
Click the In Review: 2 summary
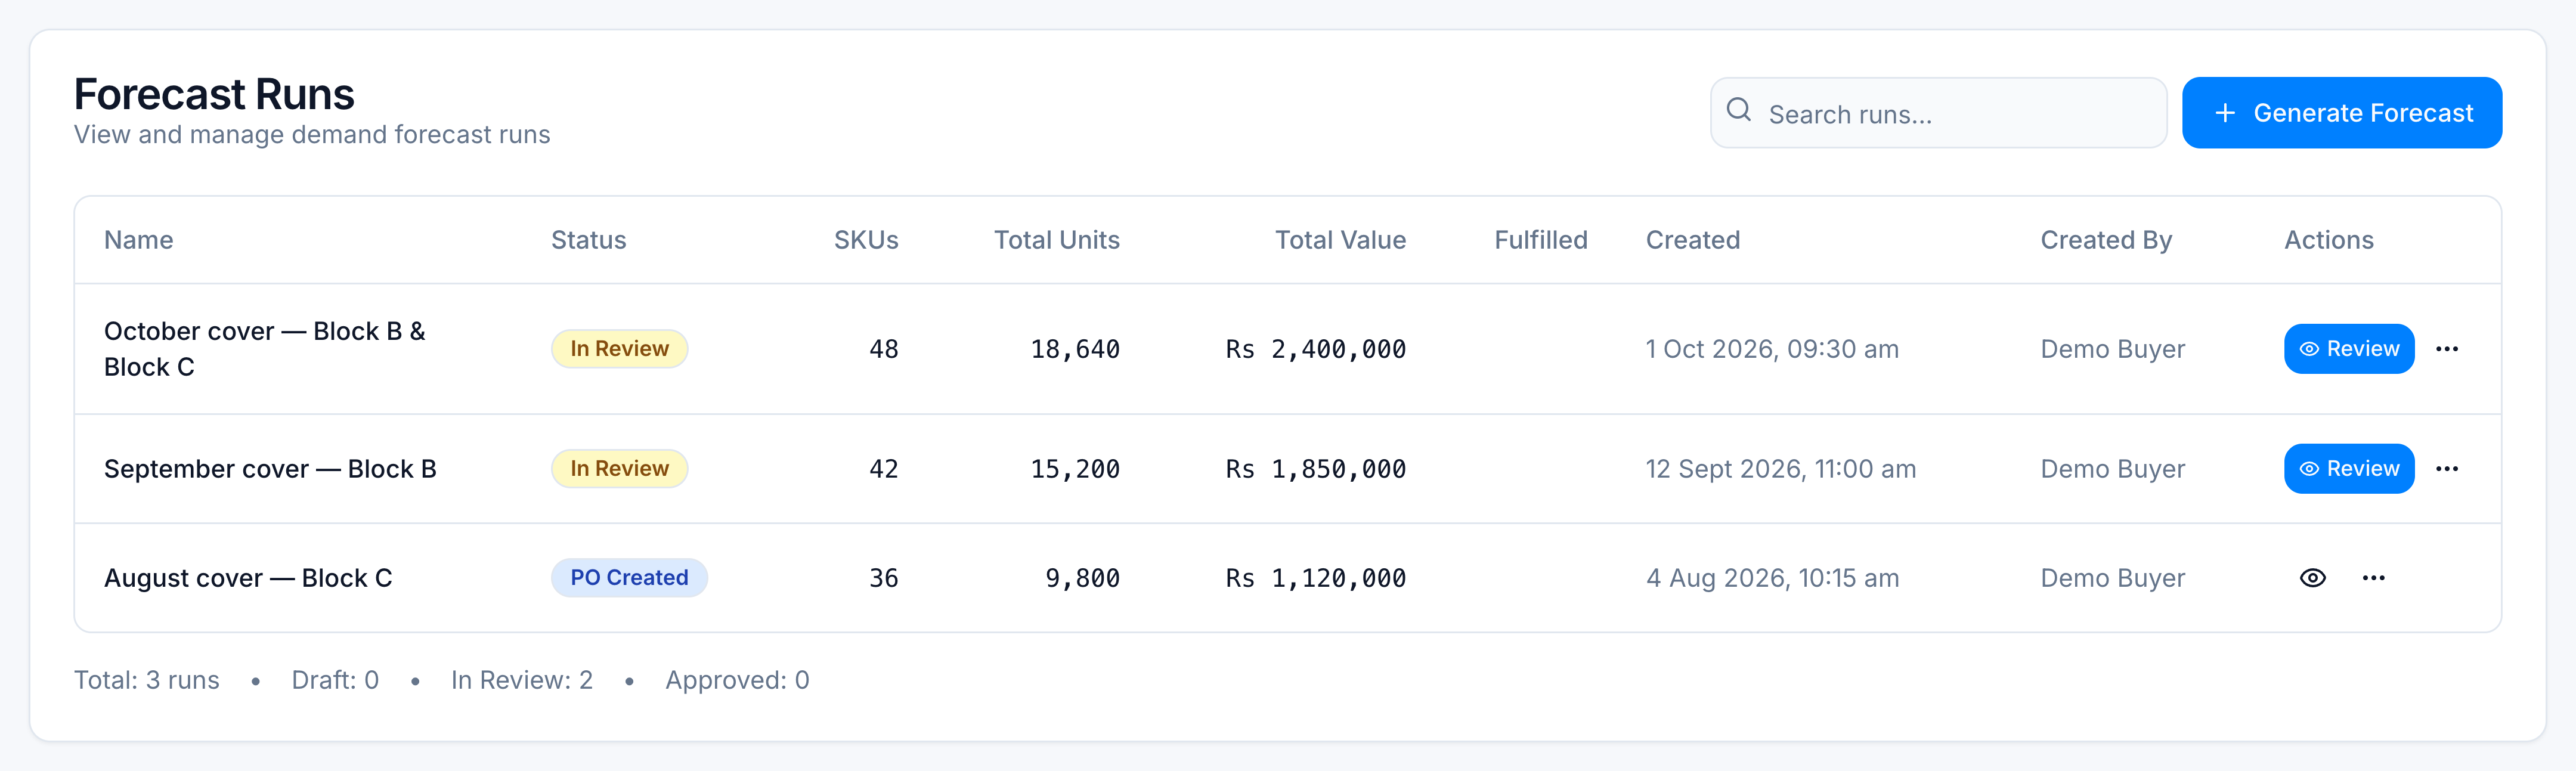click(x=522, y=680)
